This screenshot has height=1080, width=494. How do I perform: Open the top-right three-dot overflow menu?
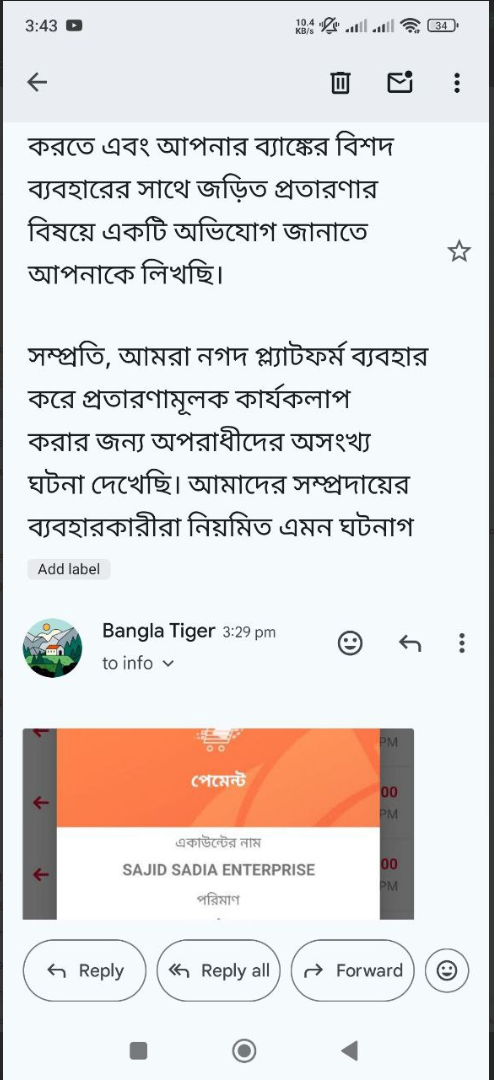(457, 83)
